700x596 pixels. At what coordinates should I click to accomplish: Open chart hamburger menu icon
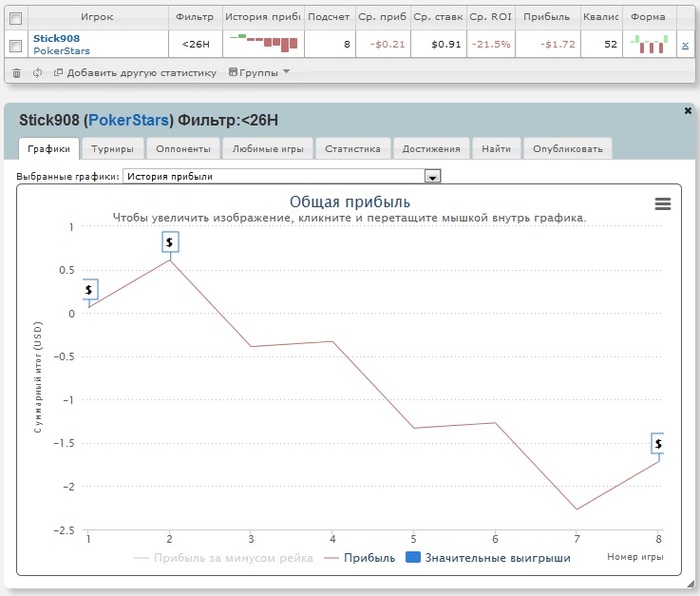point(662,204)
